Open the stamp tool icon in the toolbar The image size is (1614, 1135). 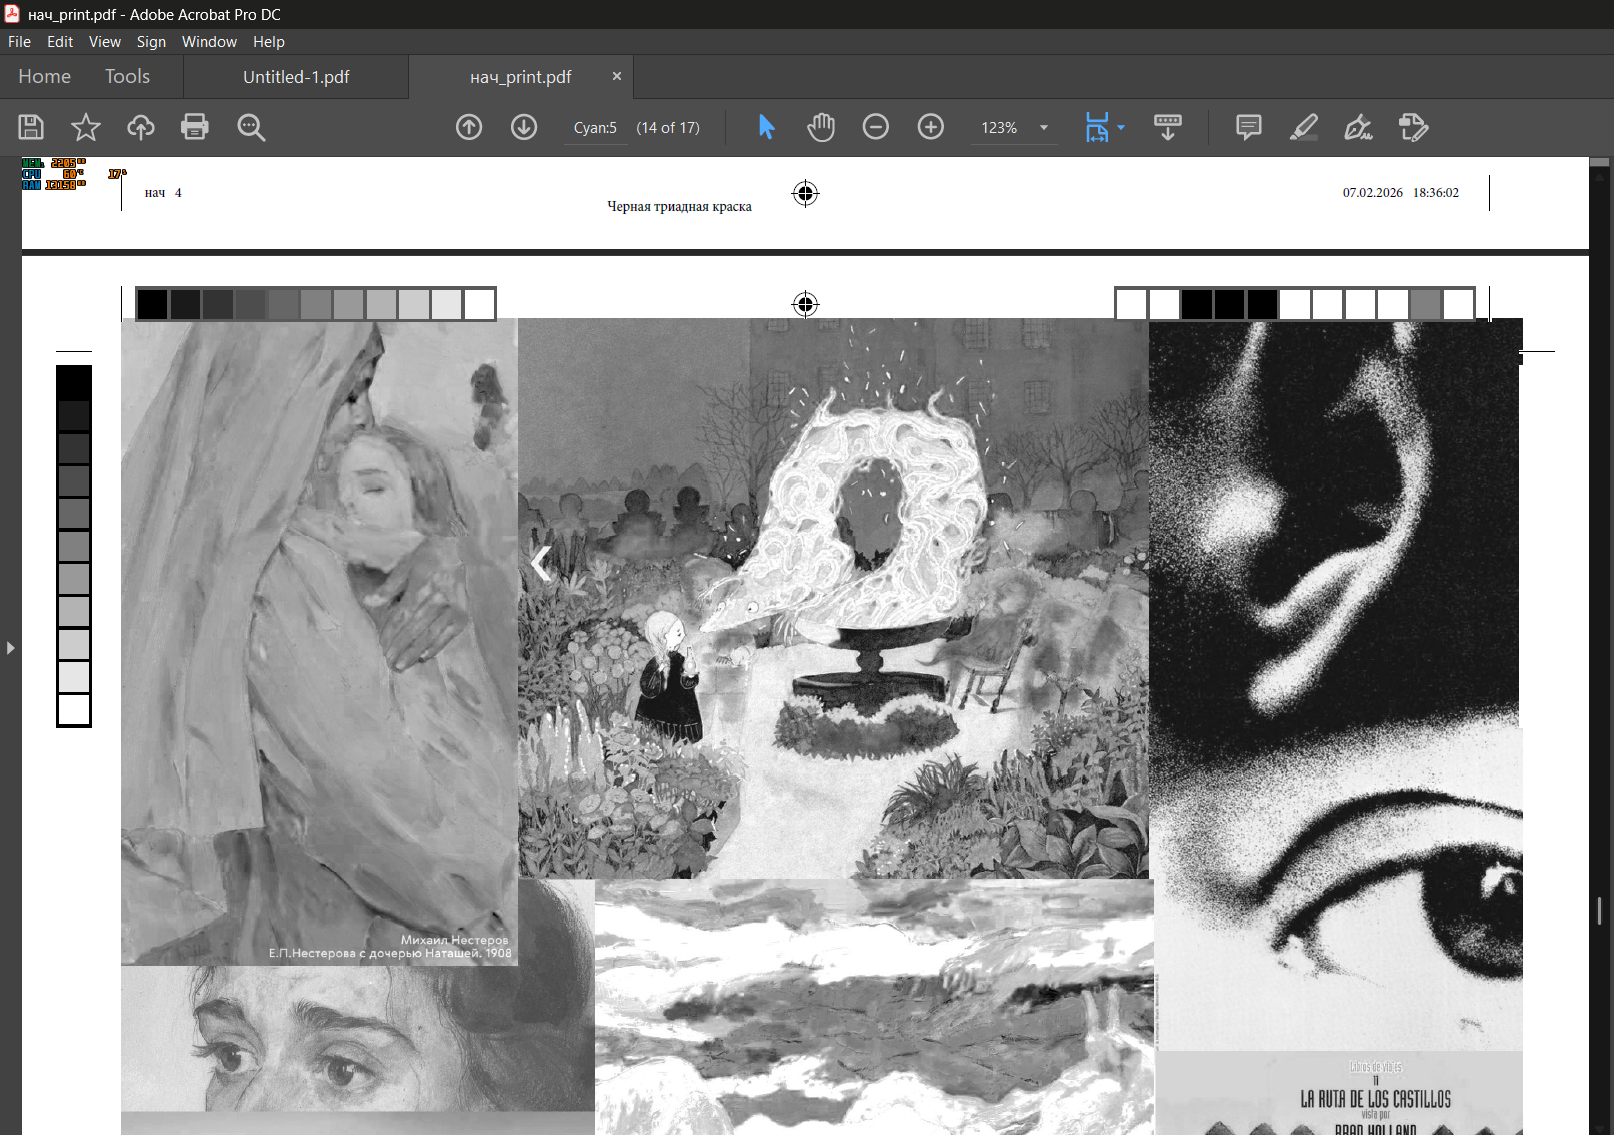point(1413,127)
